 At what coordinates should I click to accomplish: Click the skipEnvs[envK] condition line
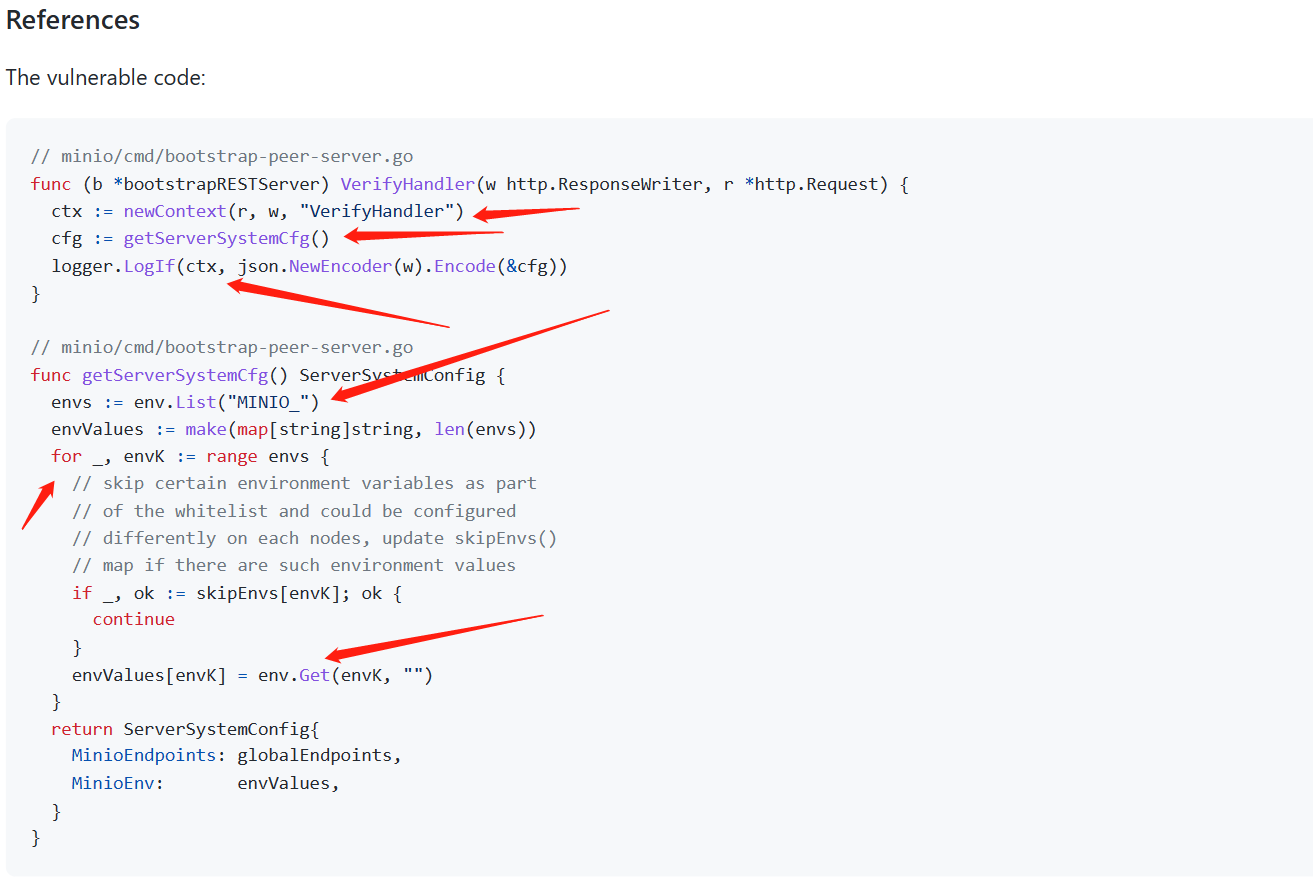237,593
